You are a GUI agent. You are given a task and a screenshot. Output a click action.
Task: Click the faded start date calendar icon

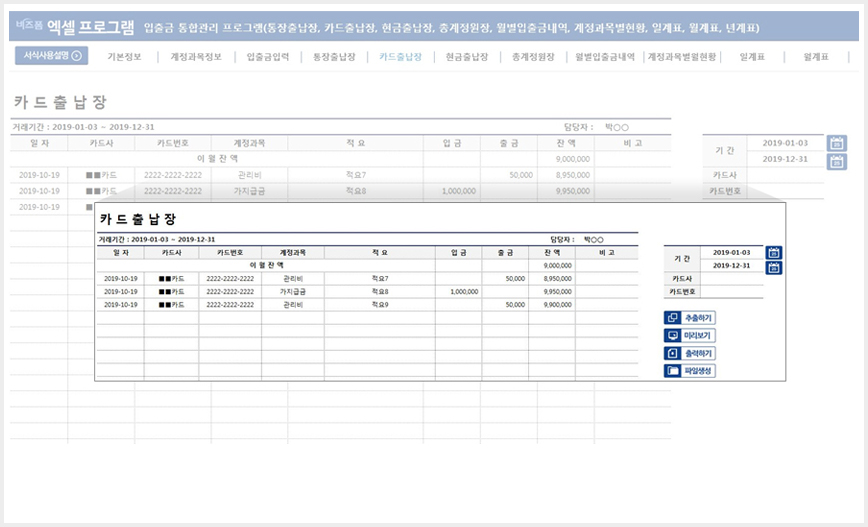pyautogui.click(x=836, y=143)
